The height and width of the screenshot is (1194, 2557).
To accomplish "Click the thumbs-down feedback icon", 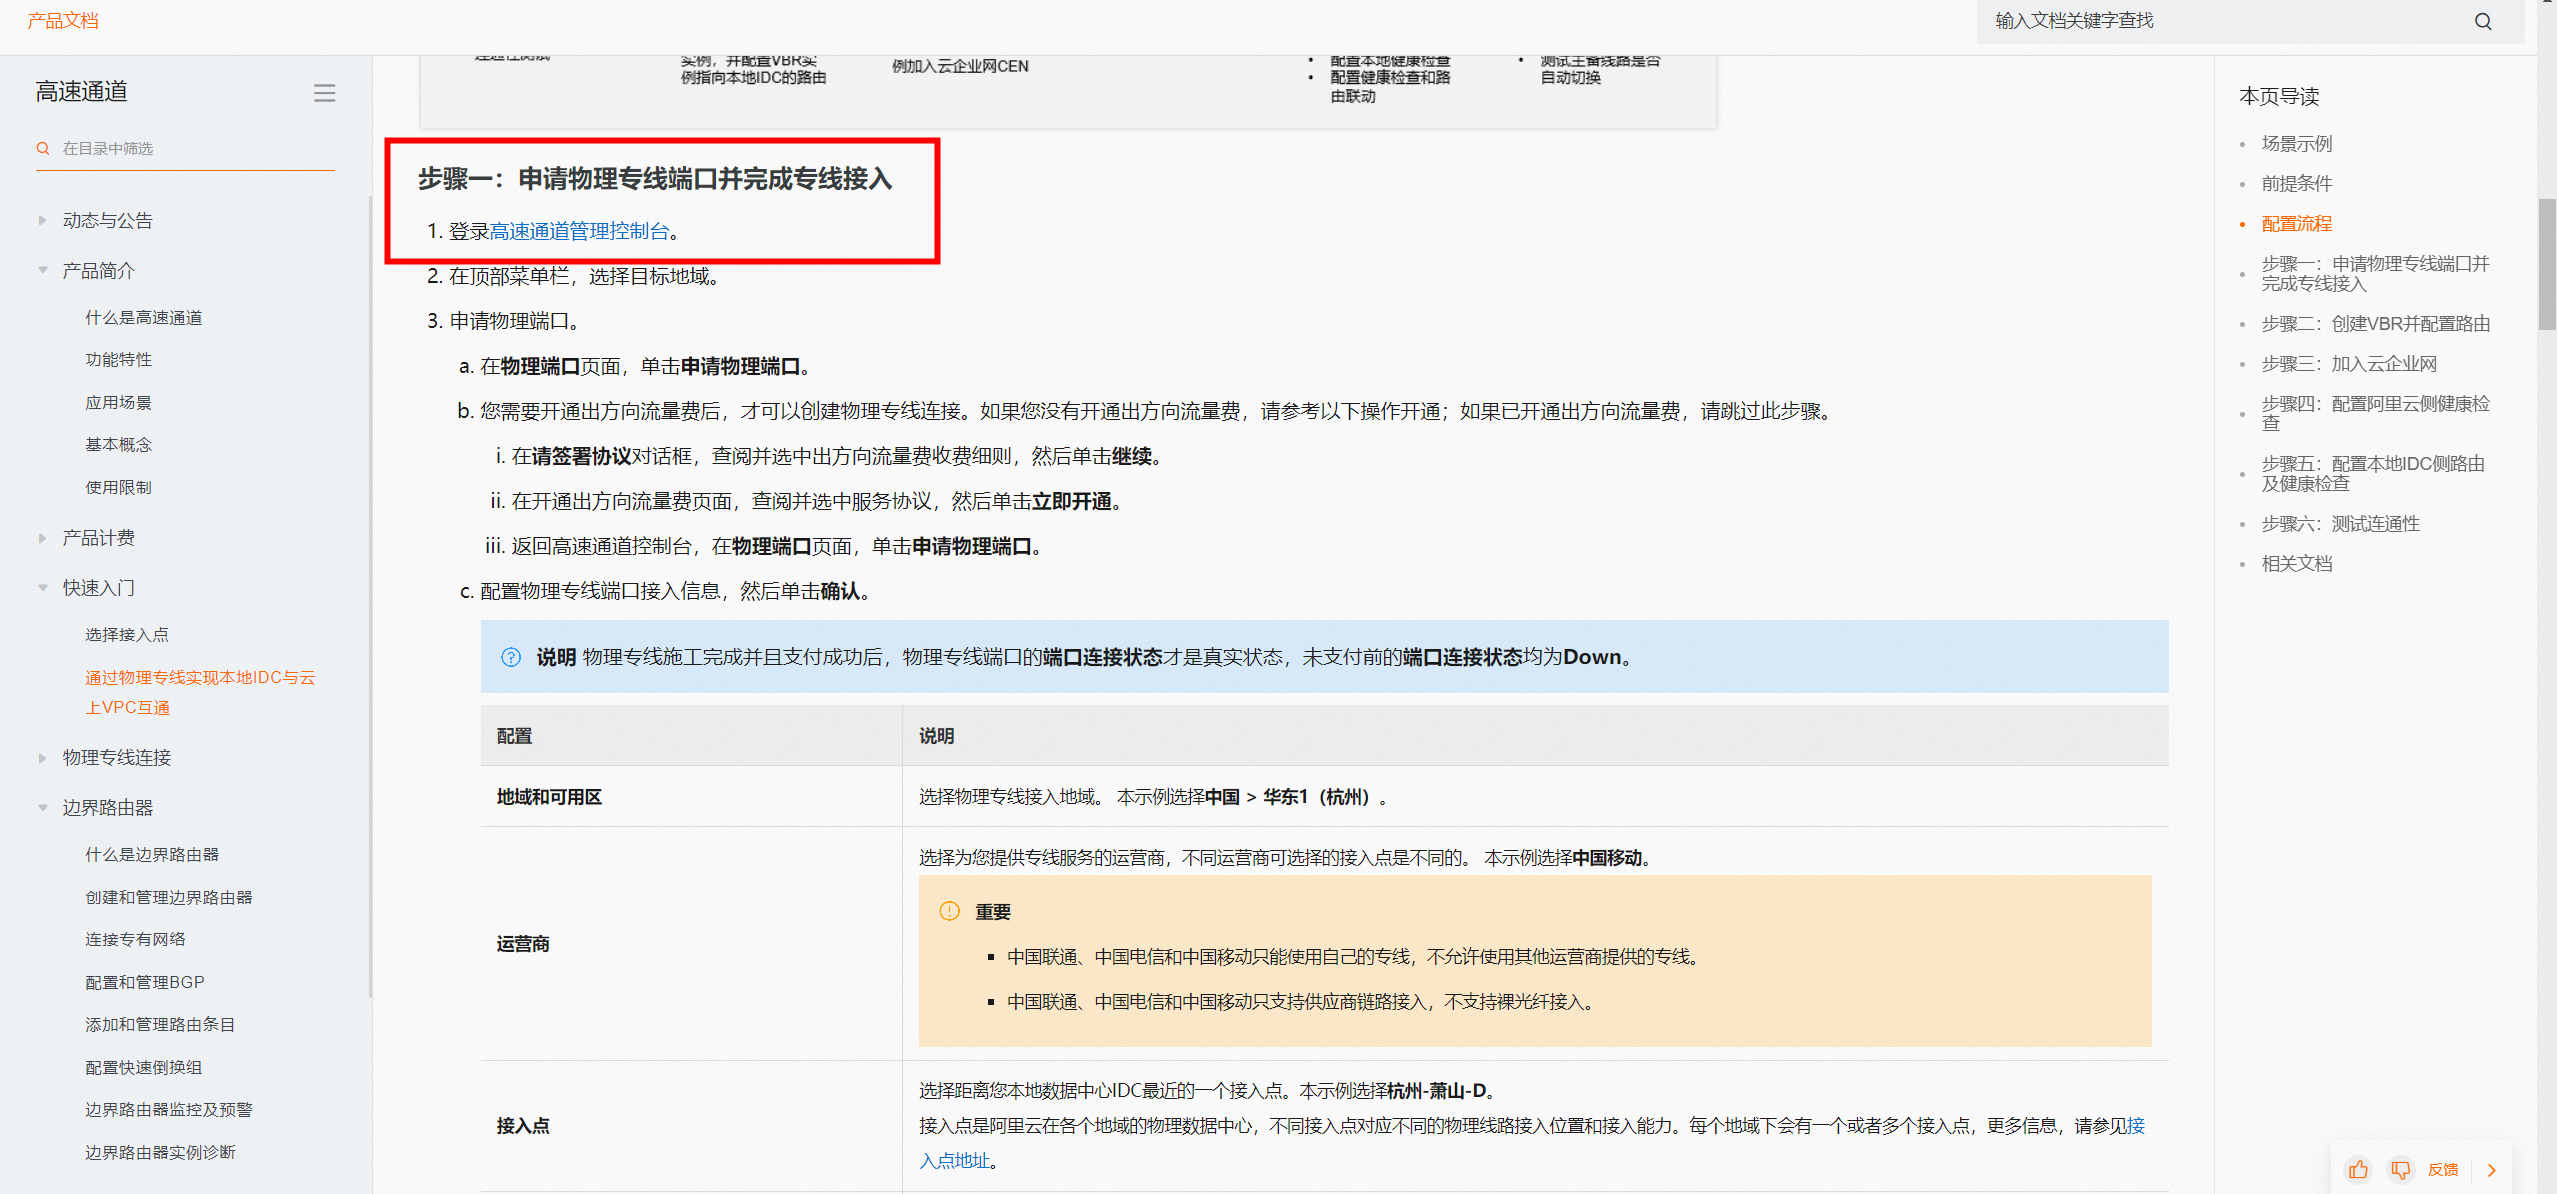I will (x=2400, y=1169).
